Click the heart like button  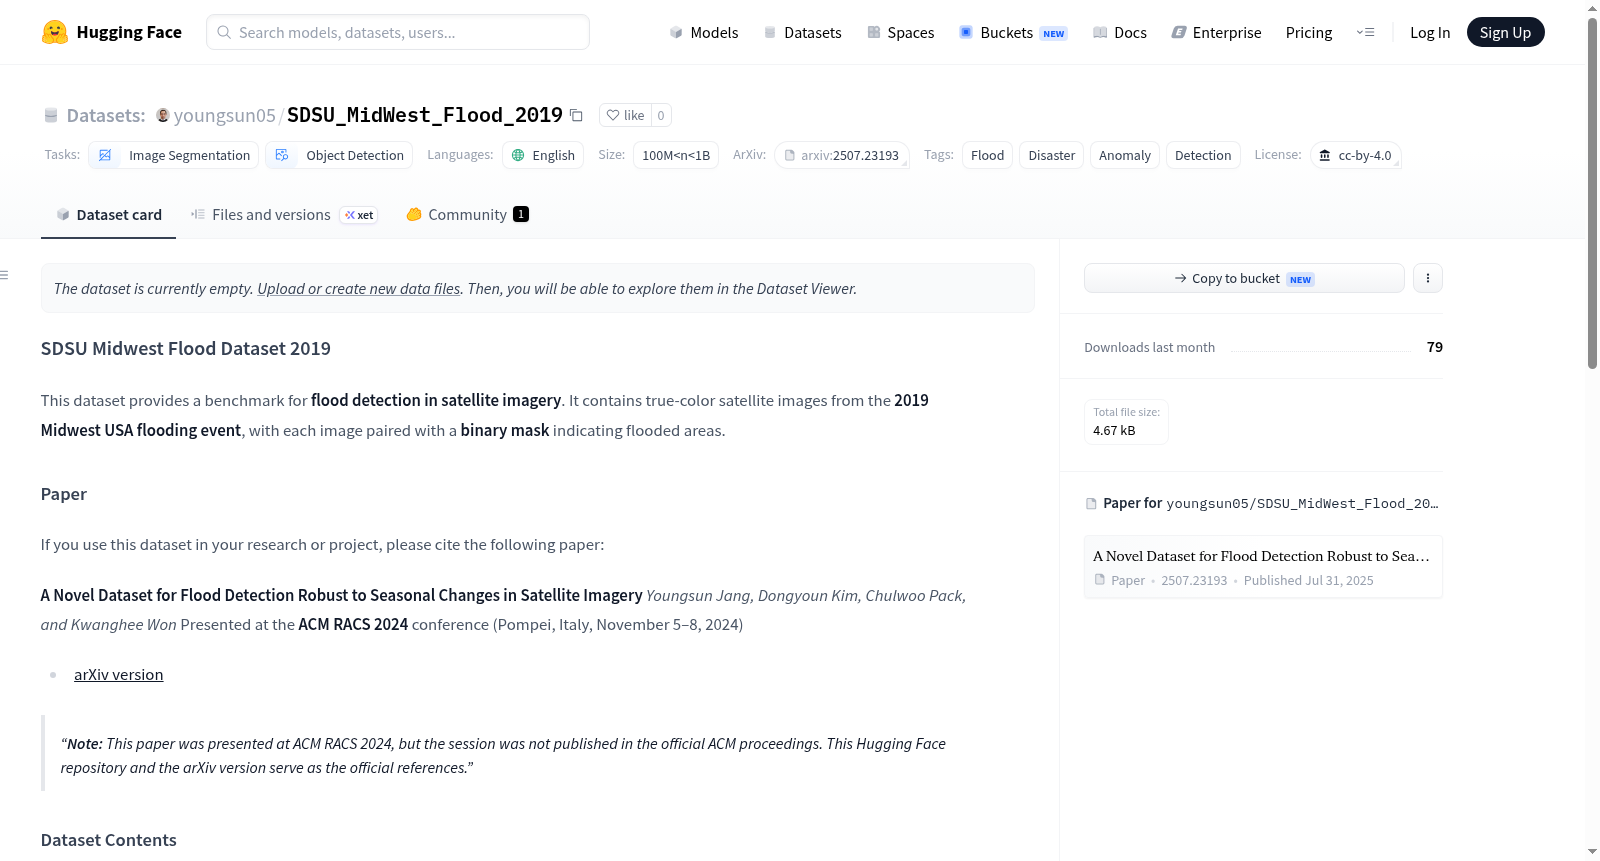(x=625, y=115)
